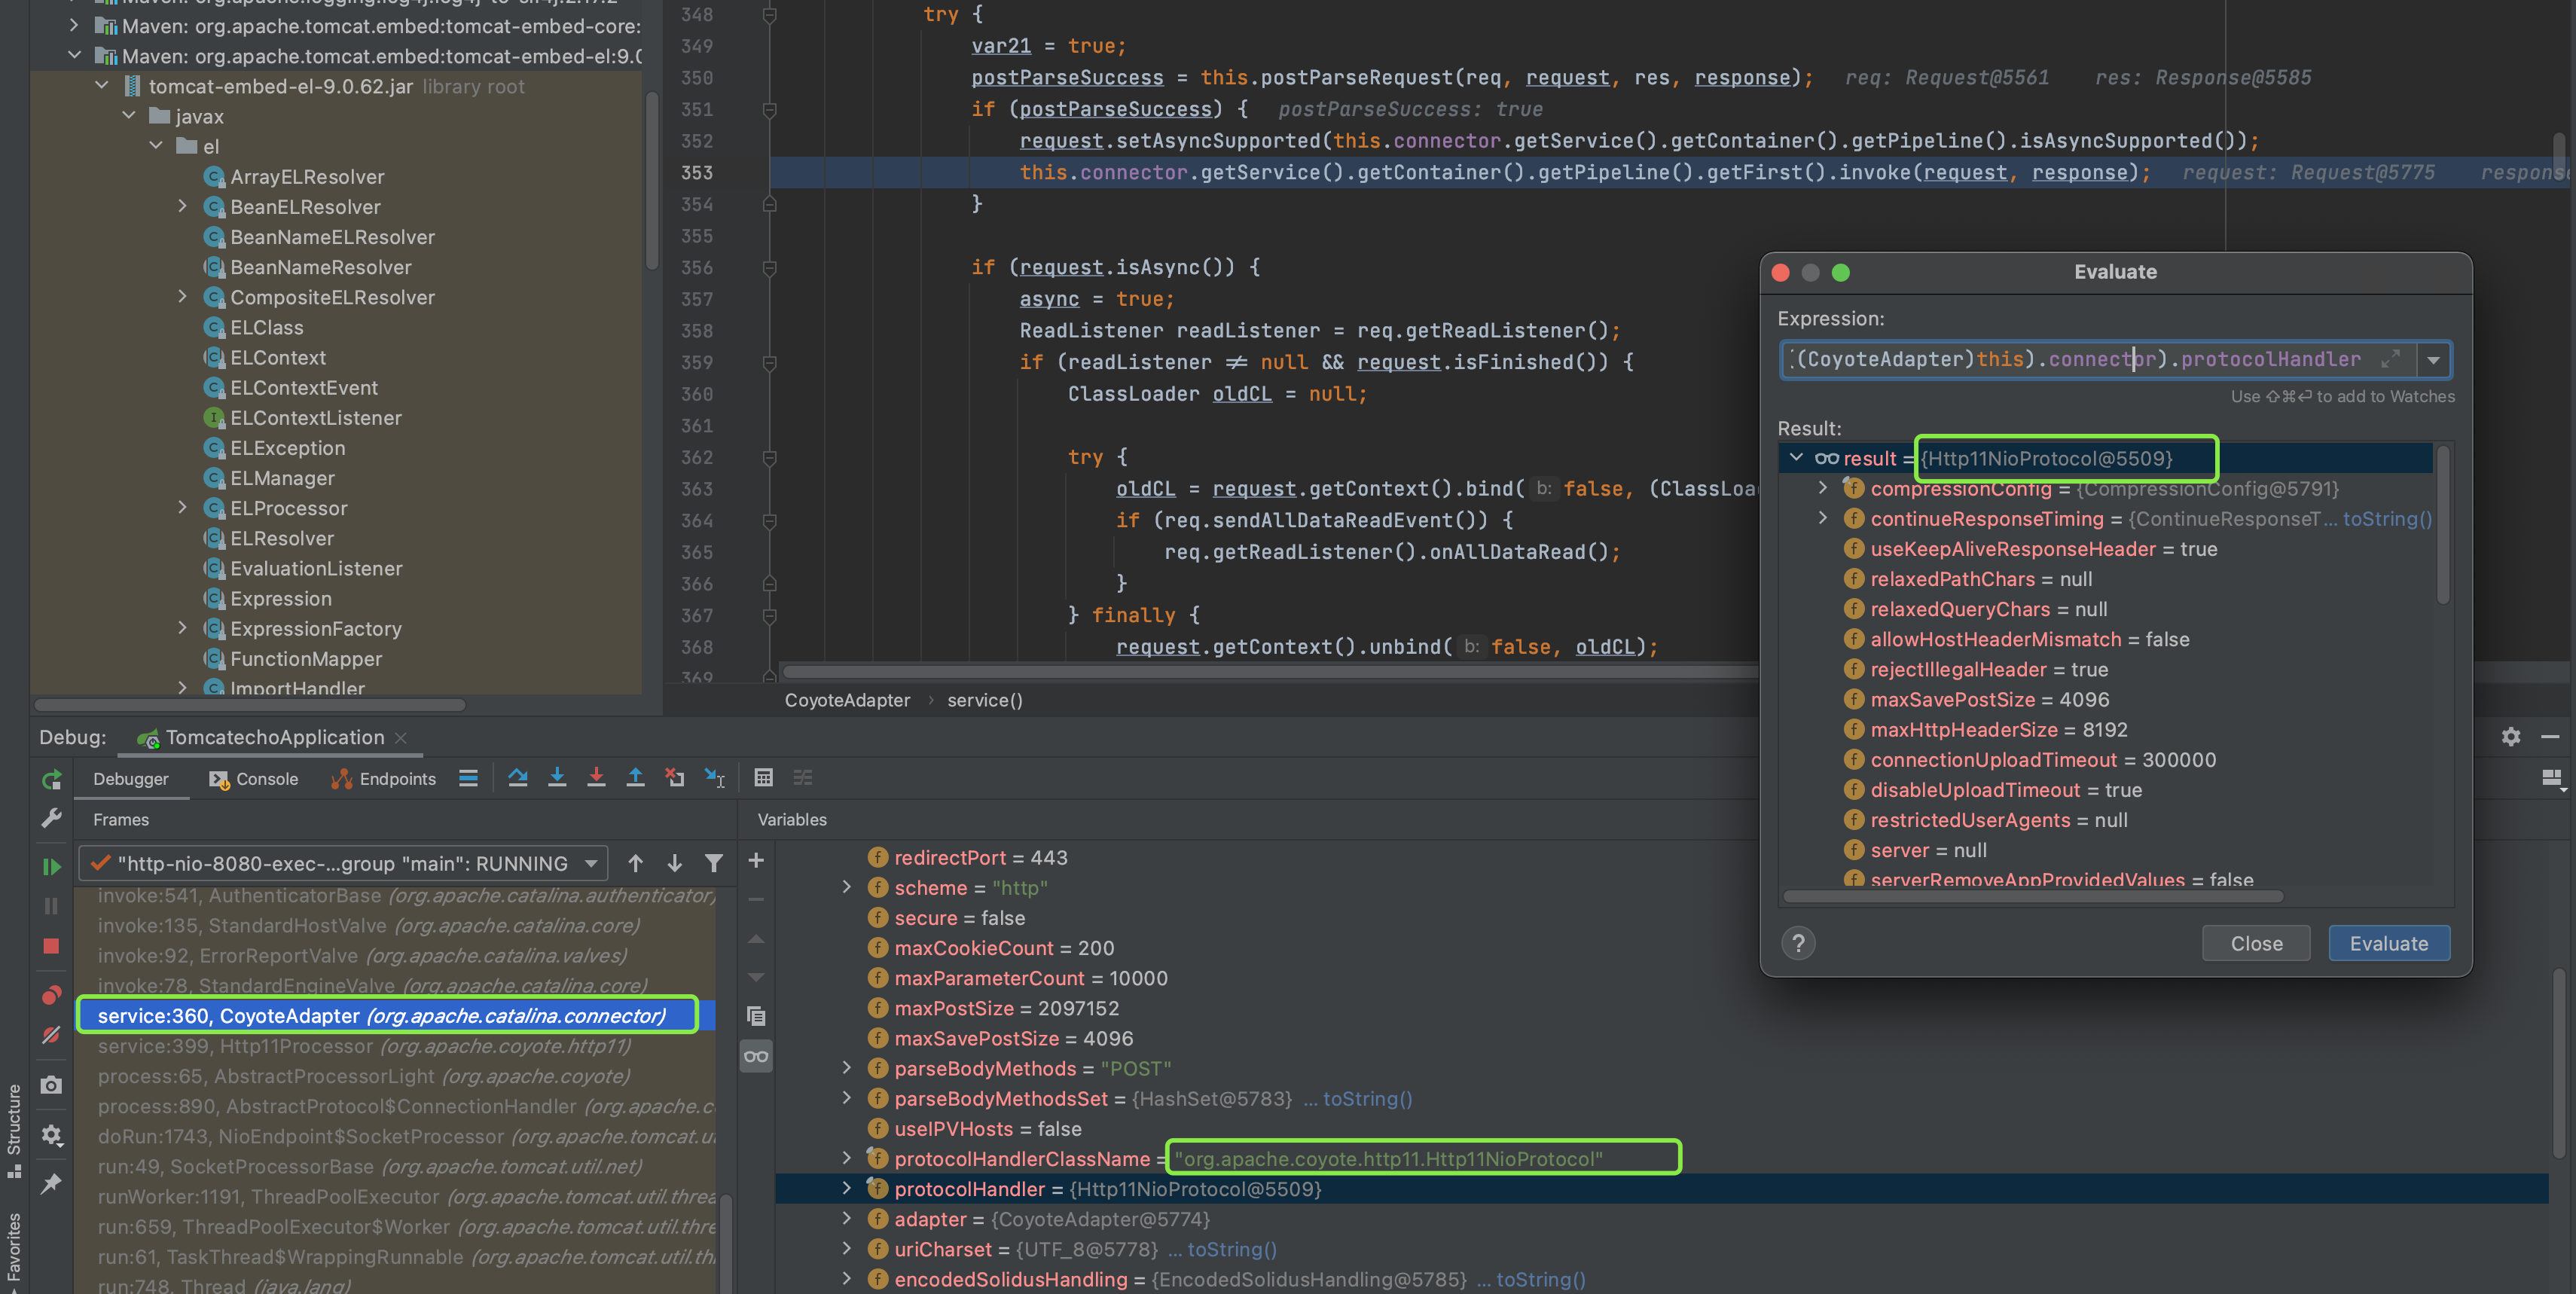Toggle show watches glasses icon
Screen dimensions: 2576x1294
click(x=756, y=1056)
